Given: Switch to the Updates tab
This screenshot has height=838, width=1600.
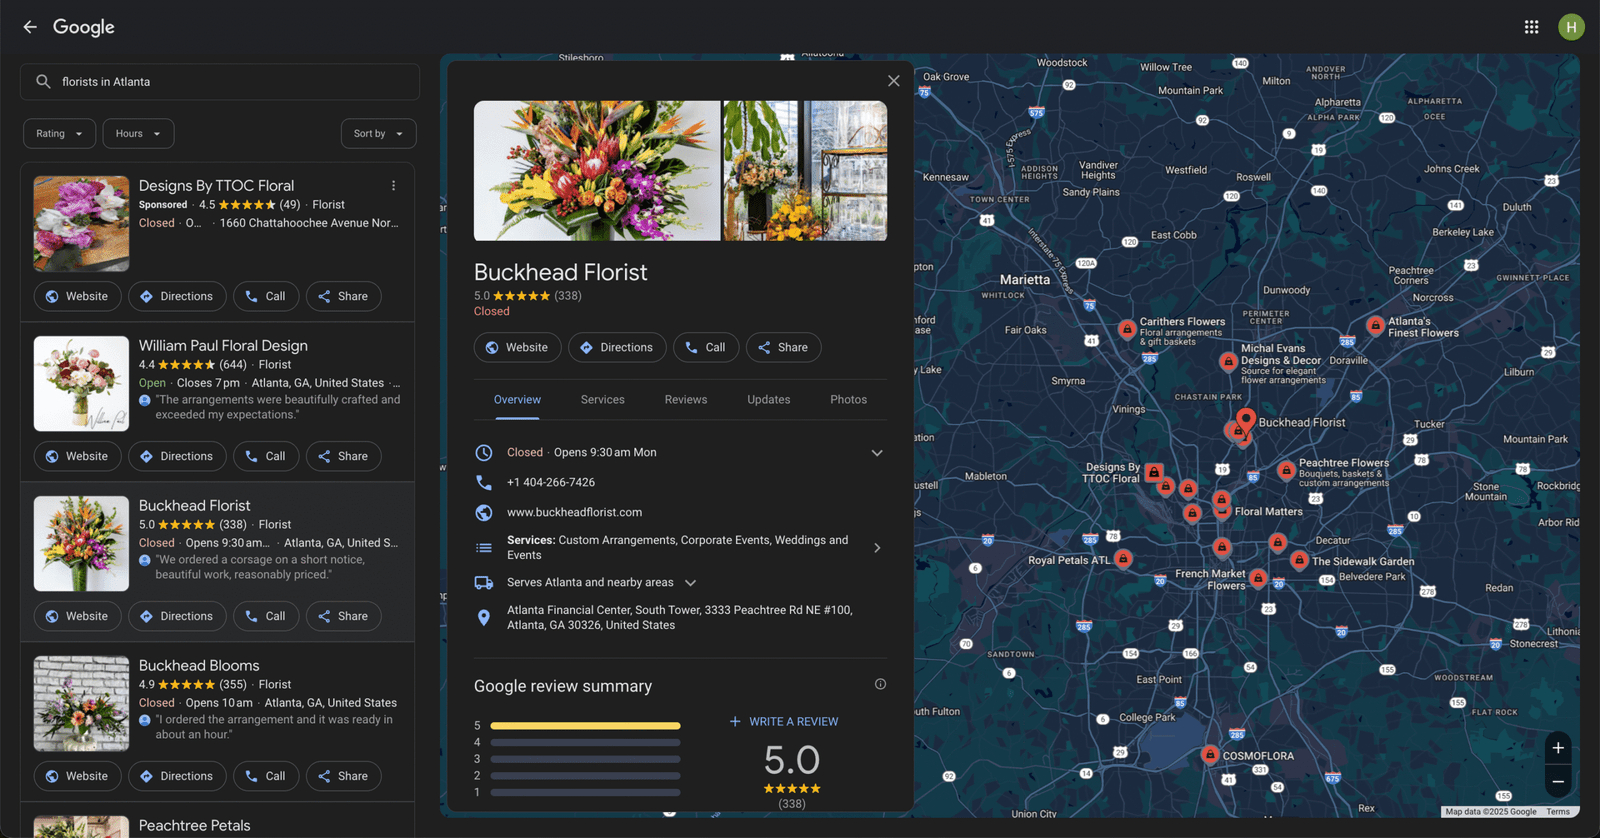Looking at the screenshot, I should click(769, 400).
